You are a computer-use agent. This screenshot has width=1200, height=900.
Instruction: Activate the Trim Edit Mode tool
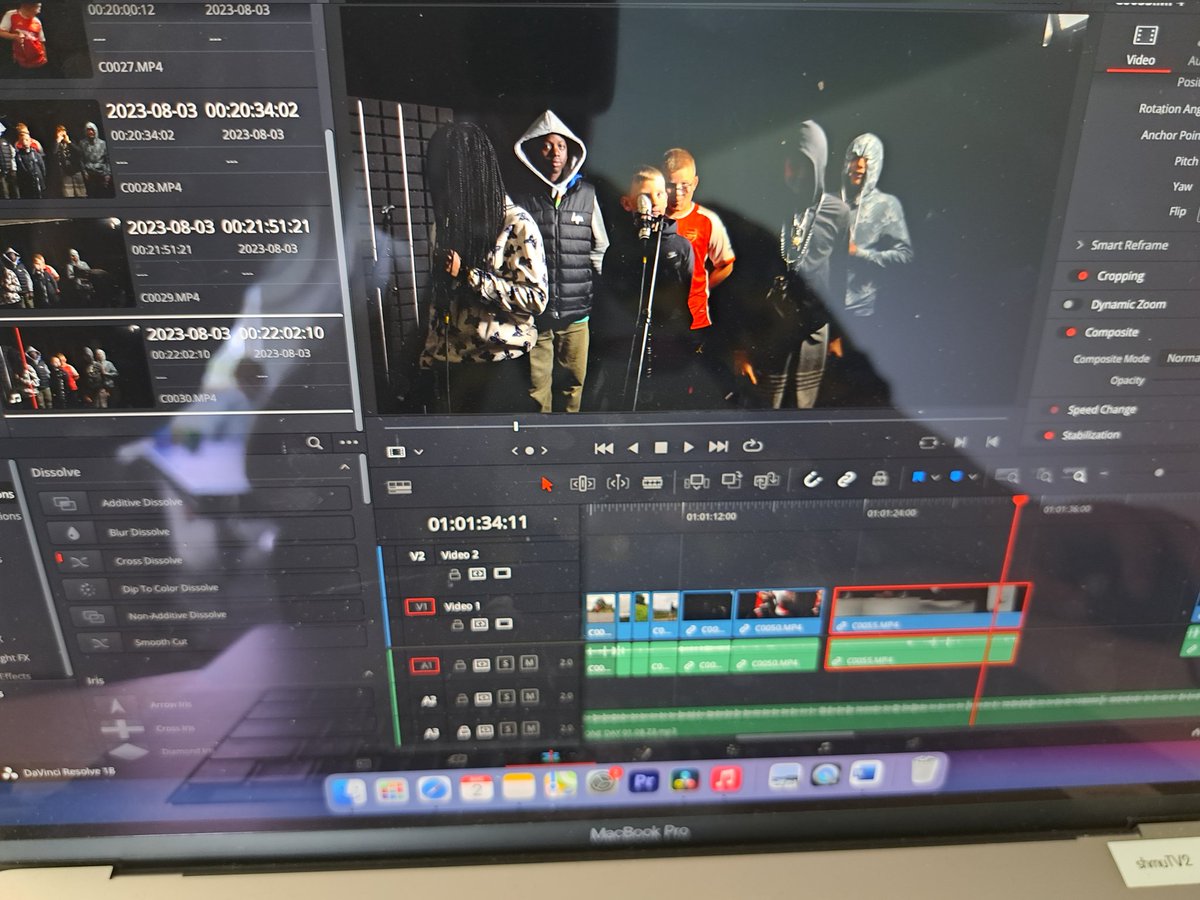coord(582,483)
